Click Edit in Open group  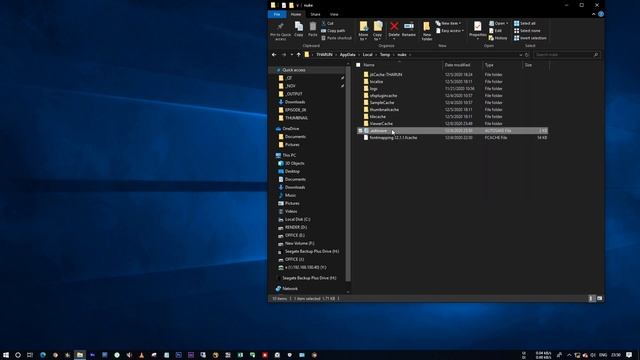tap(496, 31)
